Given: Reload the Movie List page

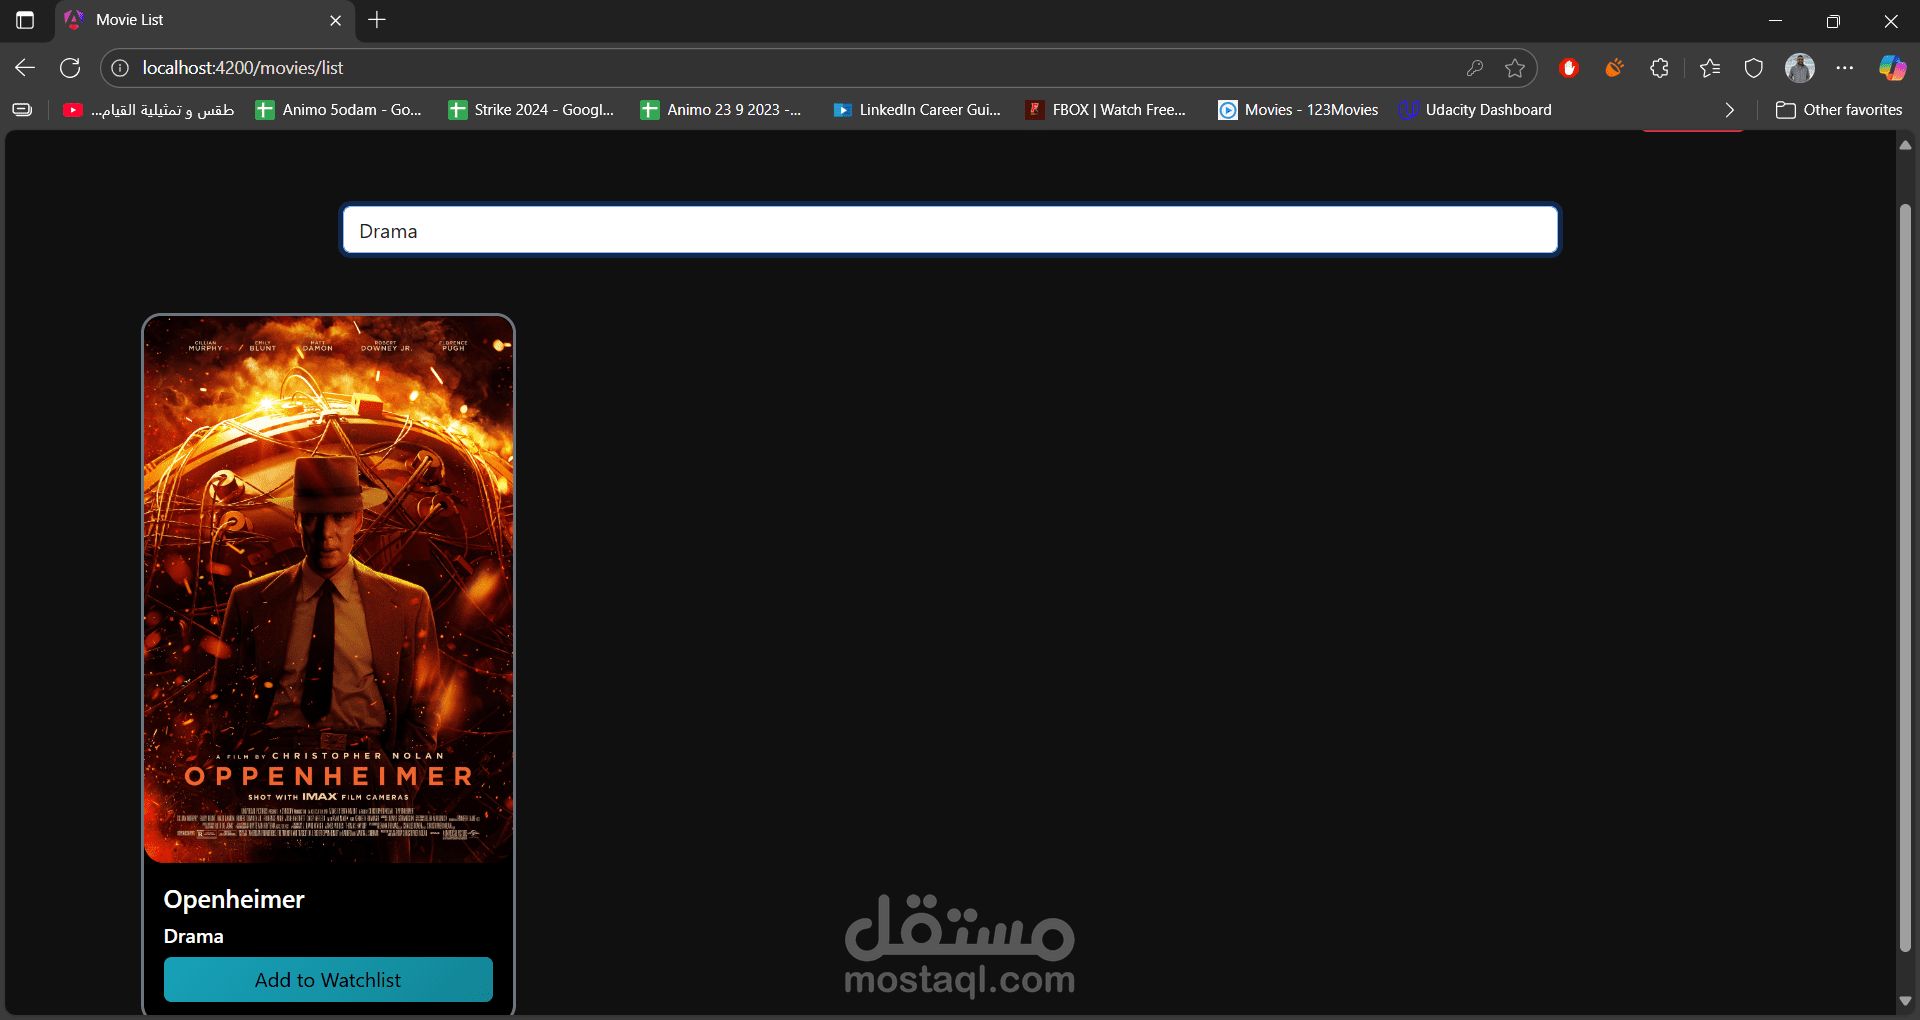Looking at the screenshot, I should tap(70, 68).
